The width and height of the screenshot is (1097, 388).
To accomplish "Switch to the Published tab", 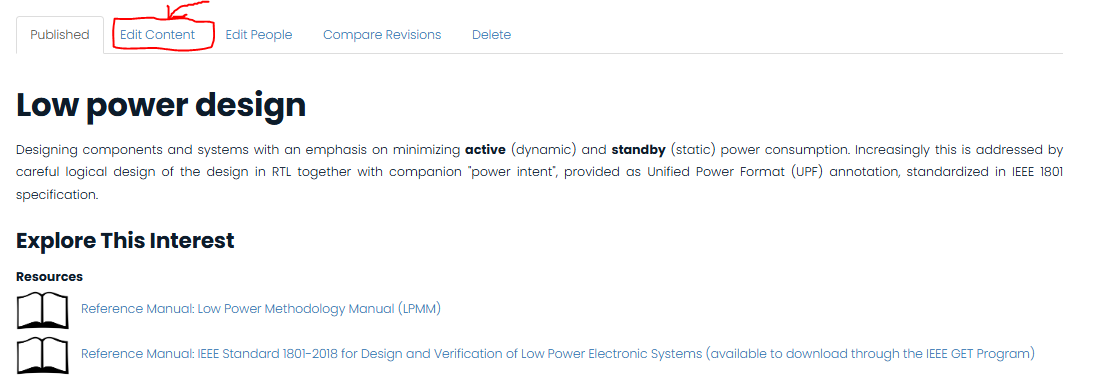I will click(59, 35).
